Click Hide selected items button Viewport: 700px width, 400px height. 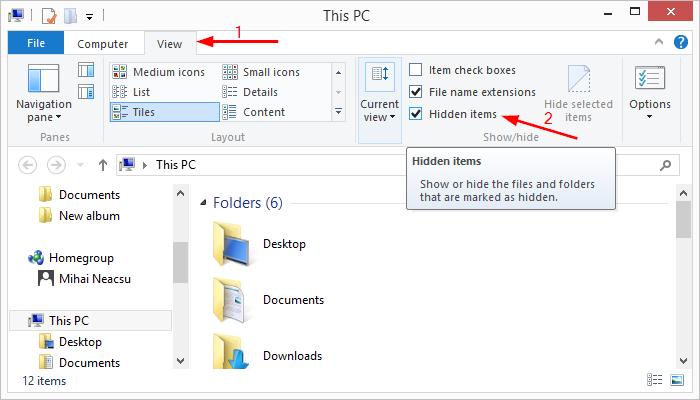pos(578,94)
